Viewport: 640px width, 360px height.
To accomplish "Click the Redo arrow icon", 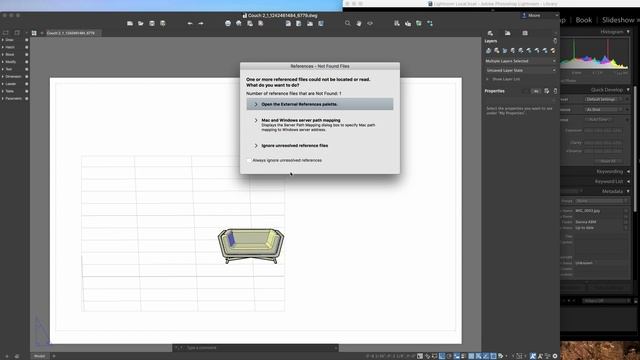I will pos(201,24).
